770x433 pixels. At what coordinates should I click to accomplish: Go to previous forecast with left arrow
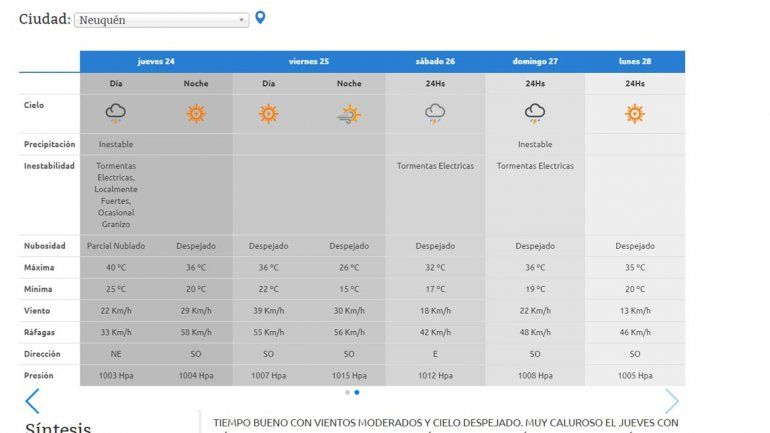pos(32,402)
